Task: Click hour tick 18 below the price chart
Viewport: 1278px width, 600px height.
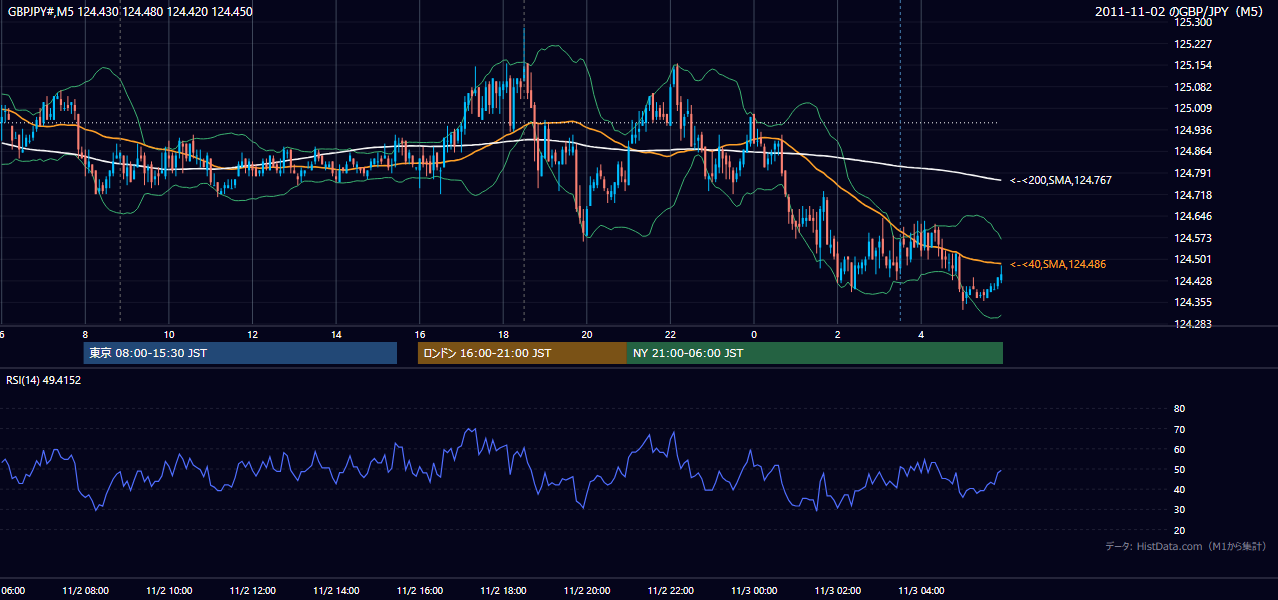Action: click(x=503, y=334)
